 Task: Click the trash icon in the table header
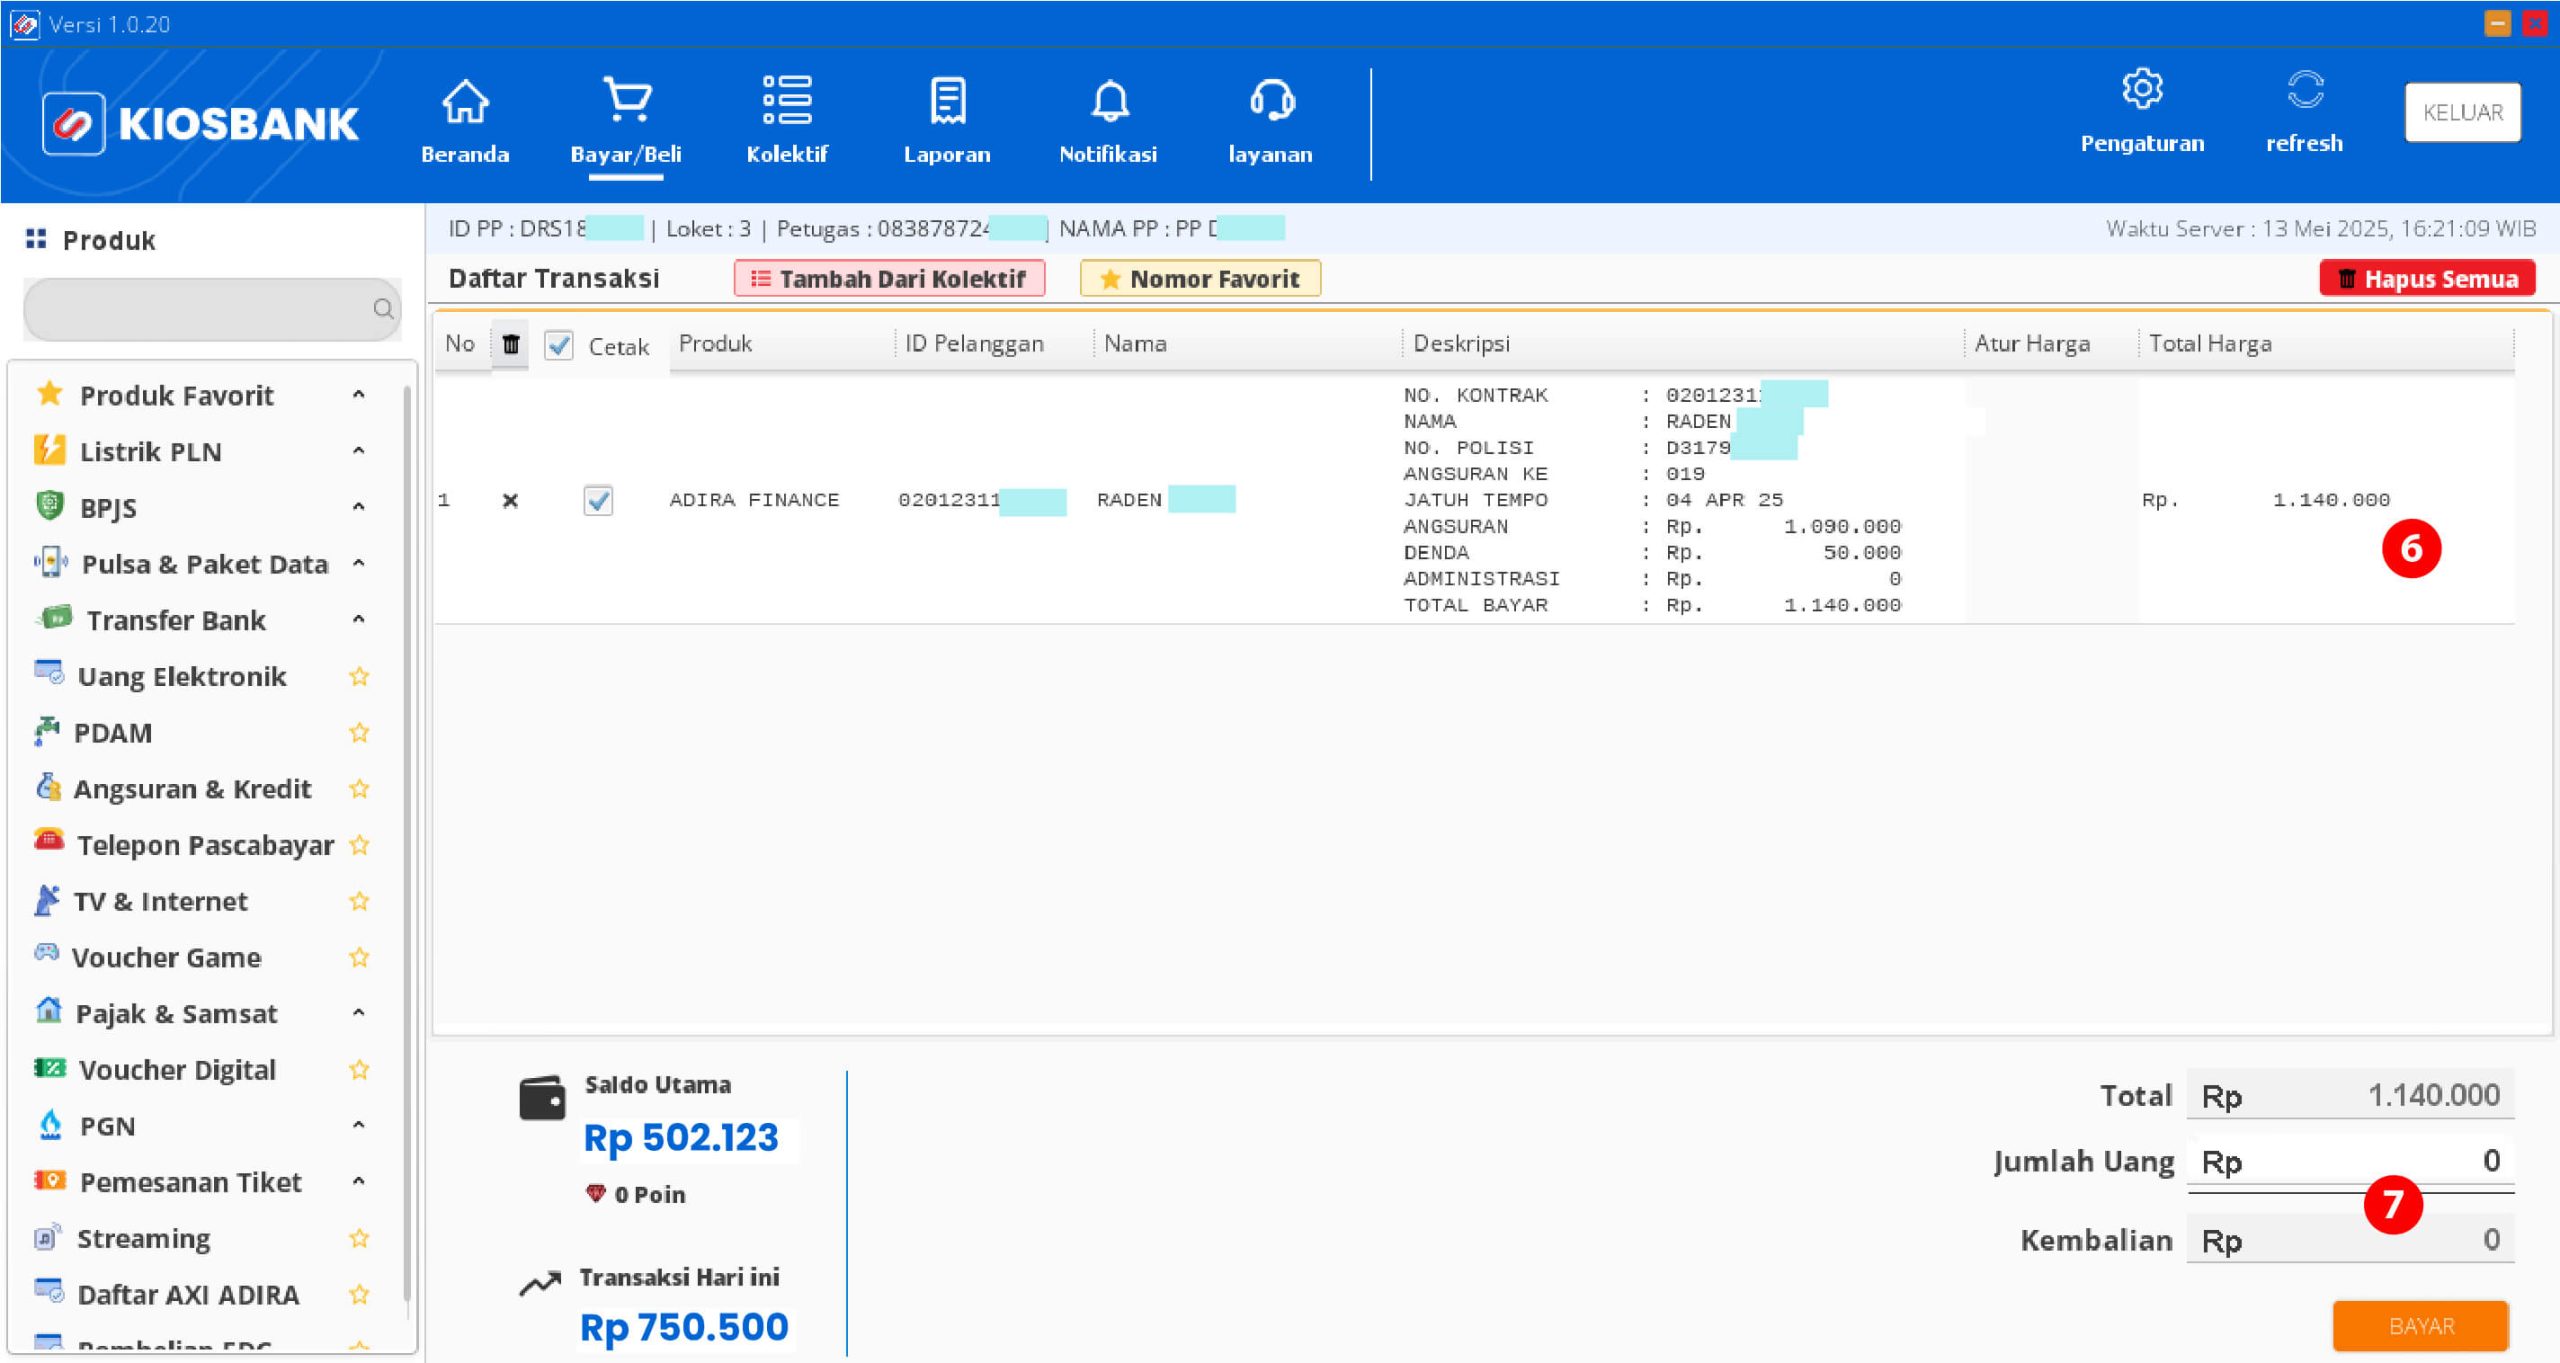(x=511, y=343)
